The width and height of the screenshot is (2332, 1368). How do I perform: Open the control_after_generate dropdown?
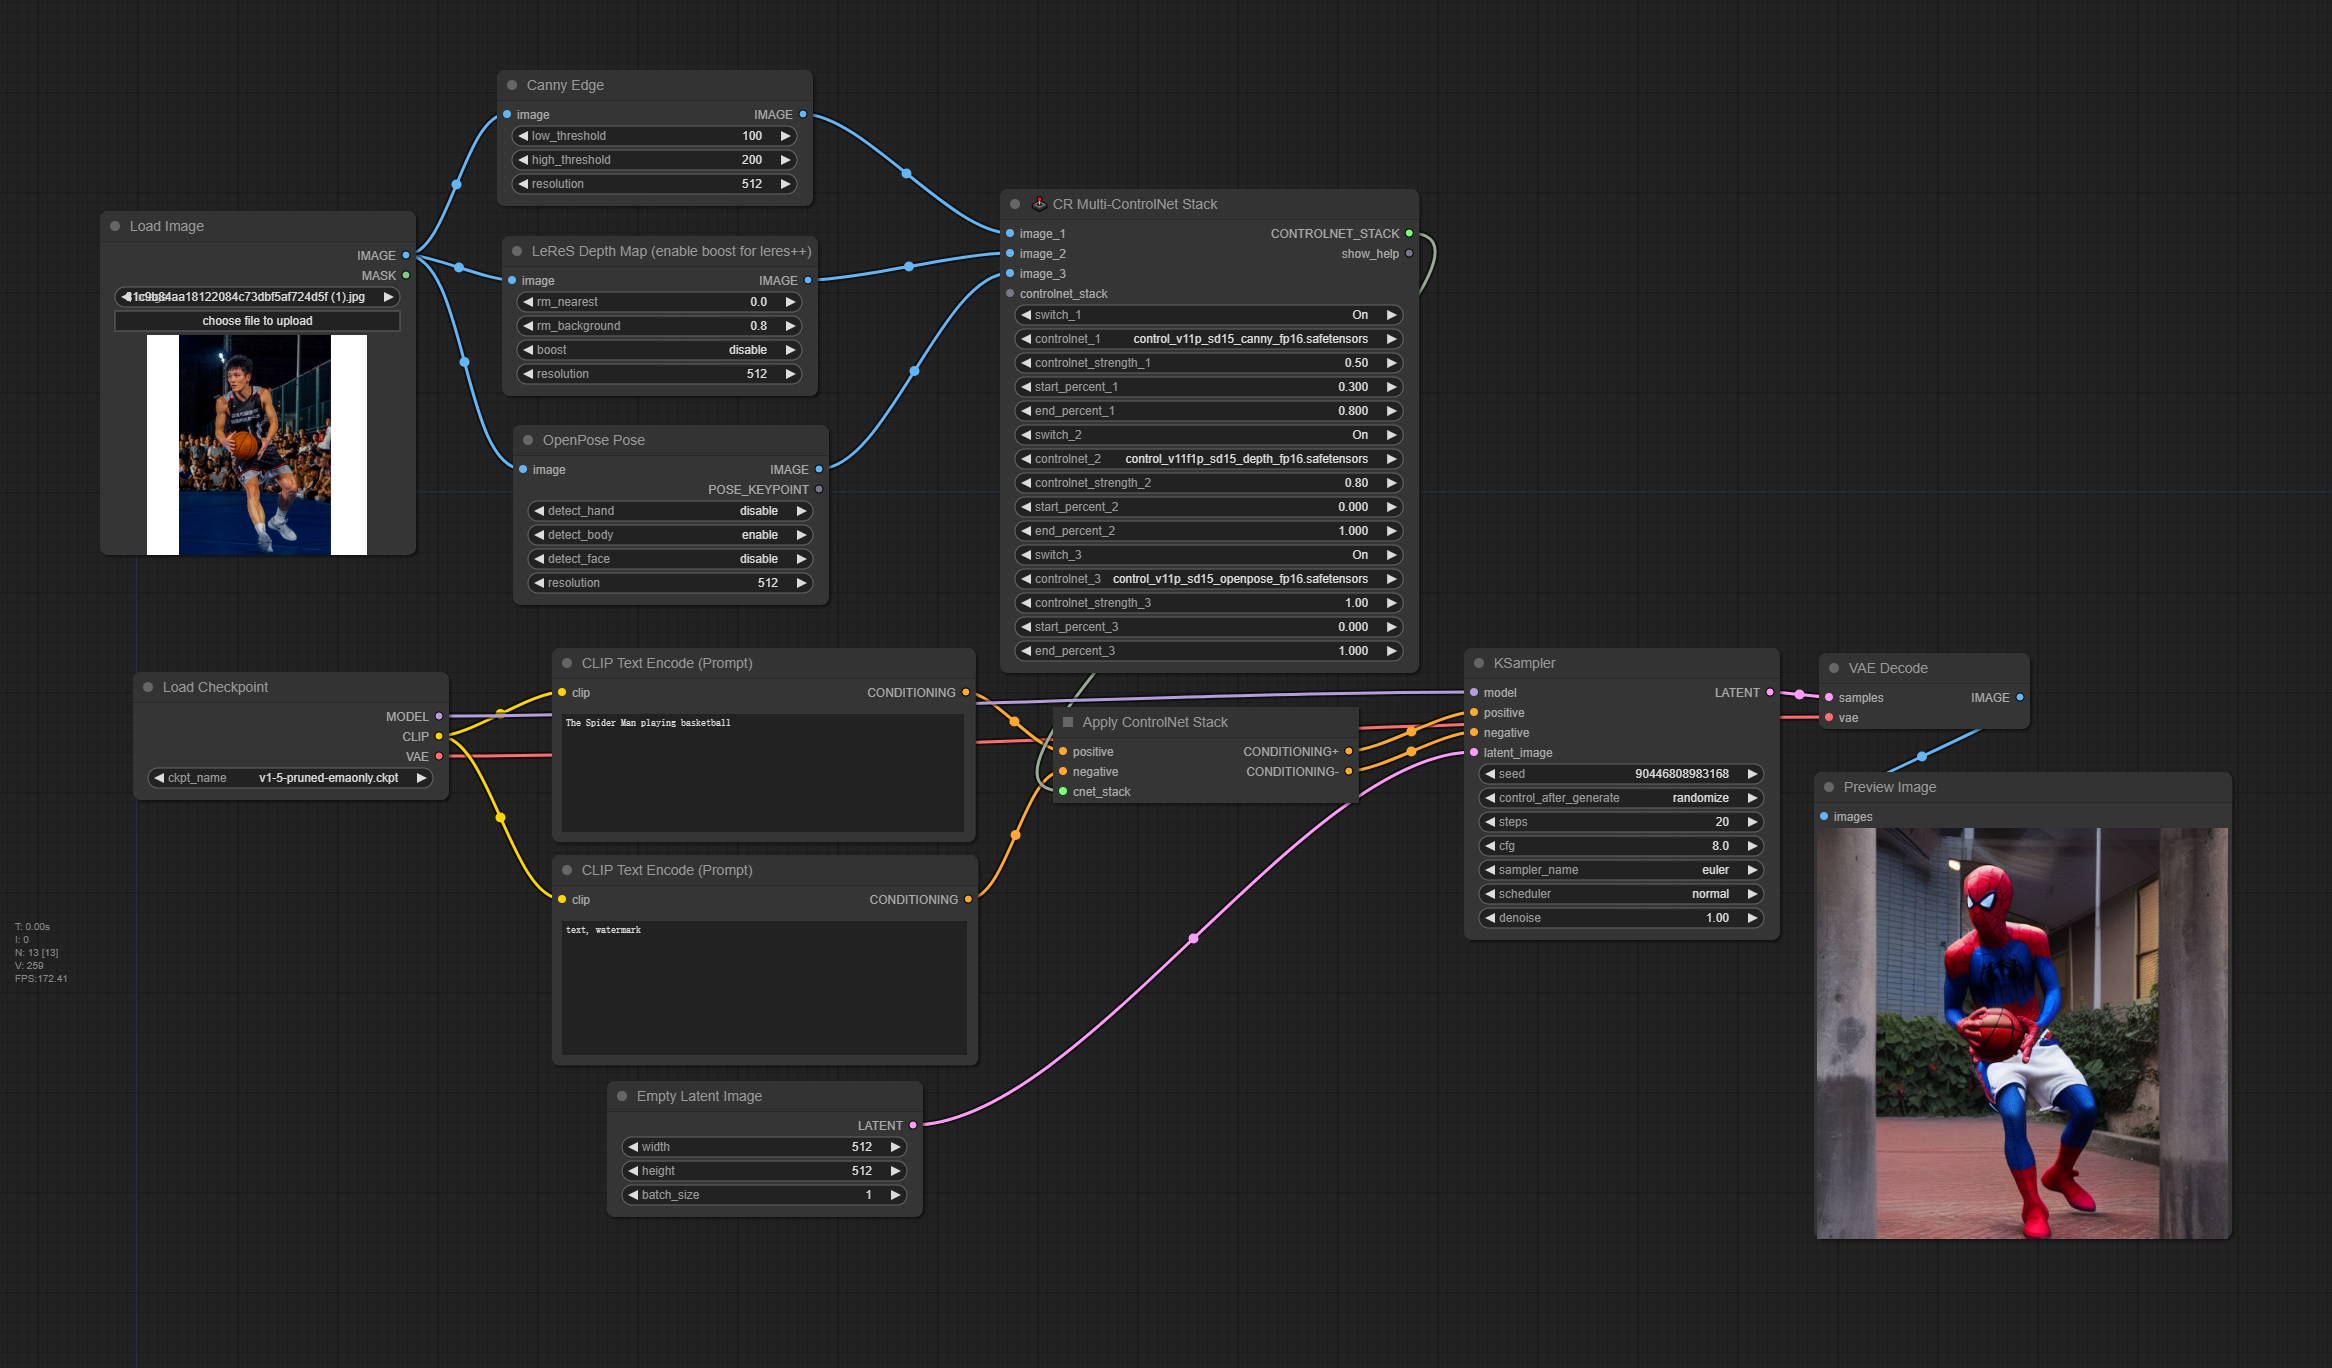[x=1621, y=798]
